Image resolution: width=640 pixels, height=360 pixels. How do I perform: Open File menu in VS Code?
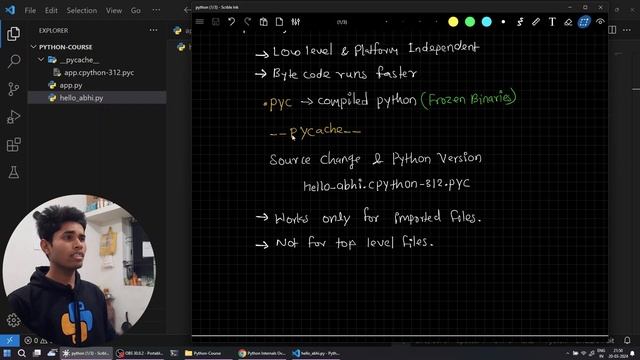click(x=30, y=11)
